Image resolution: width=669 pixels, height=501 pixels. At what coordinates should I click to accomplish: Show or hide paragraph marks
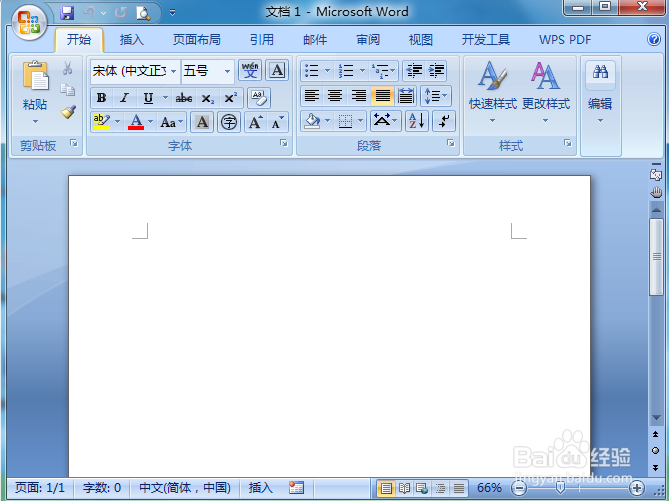tap(444, 121)
